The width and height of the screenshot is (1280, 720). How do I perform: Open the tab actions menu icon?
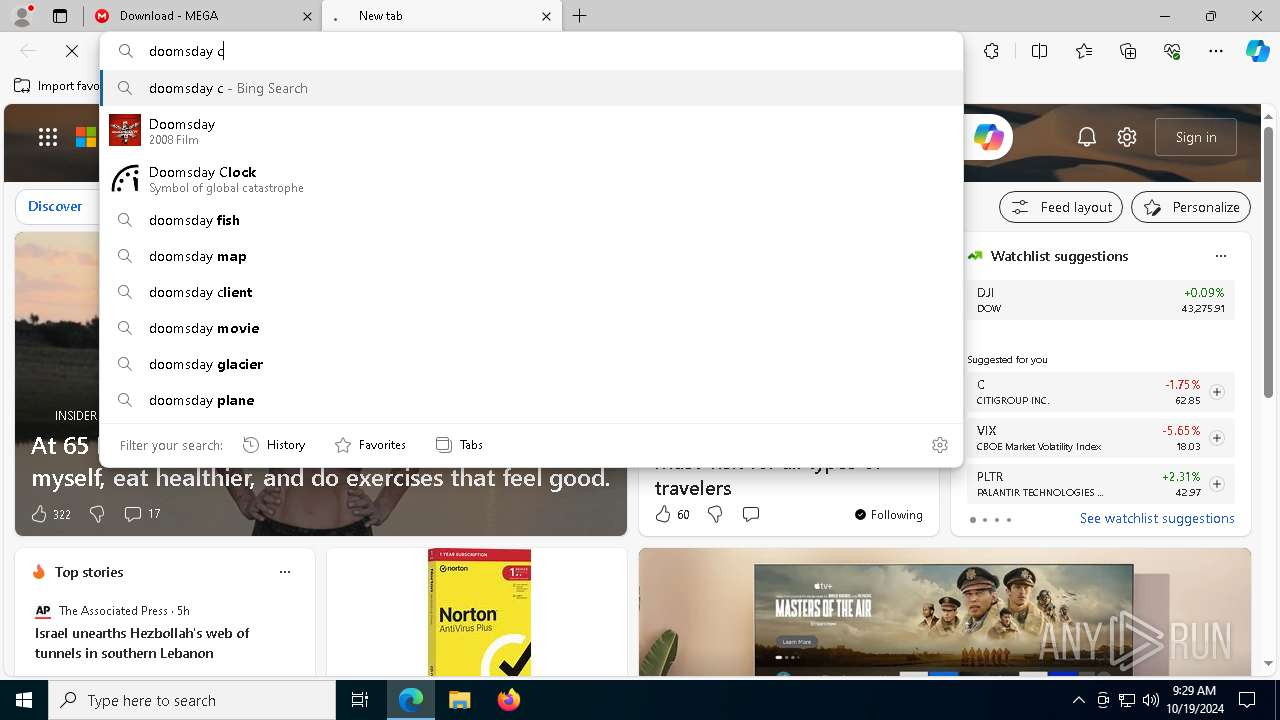click(60, 16)
